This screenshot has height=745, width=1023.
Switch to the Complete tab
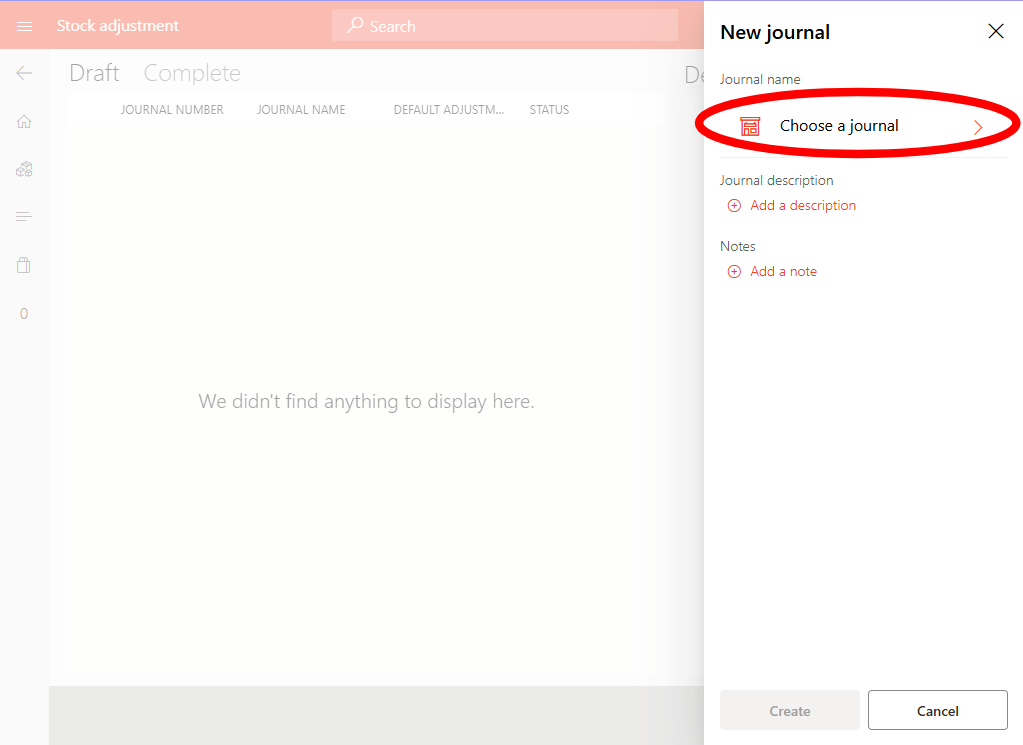coord(192,73)
